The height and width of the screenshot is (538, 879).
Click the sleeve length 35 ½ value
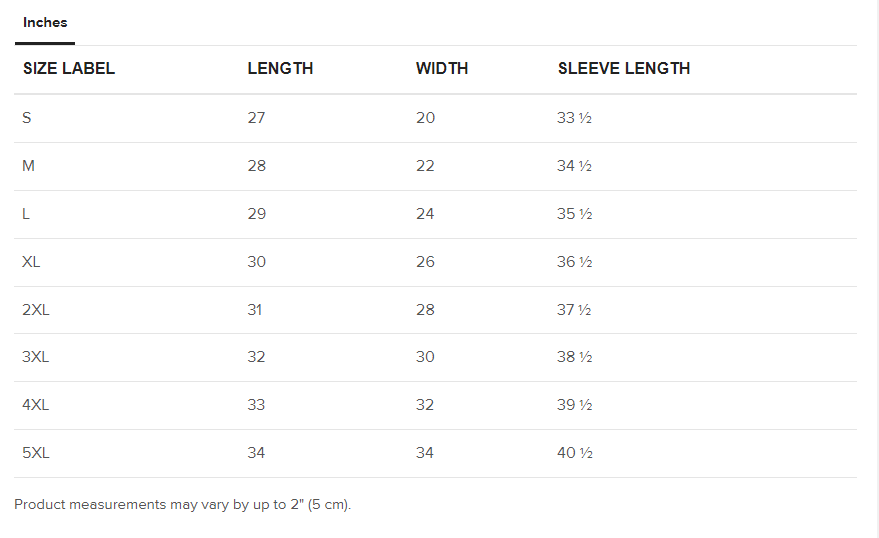click(574, 214)
